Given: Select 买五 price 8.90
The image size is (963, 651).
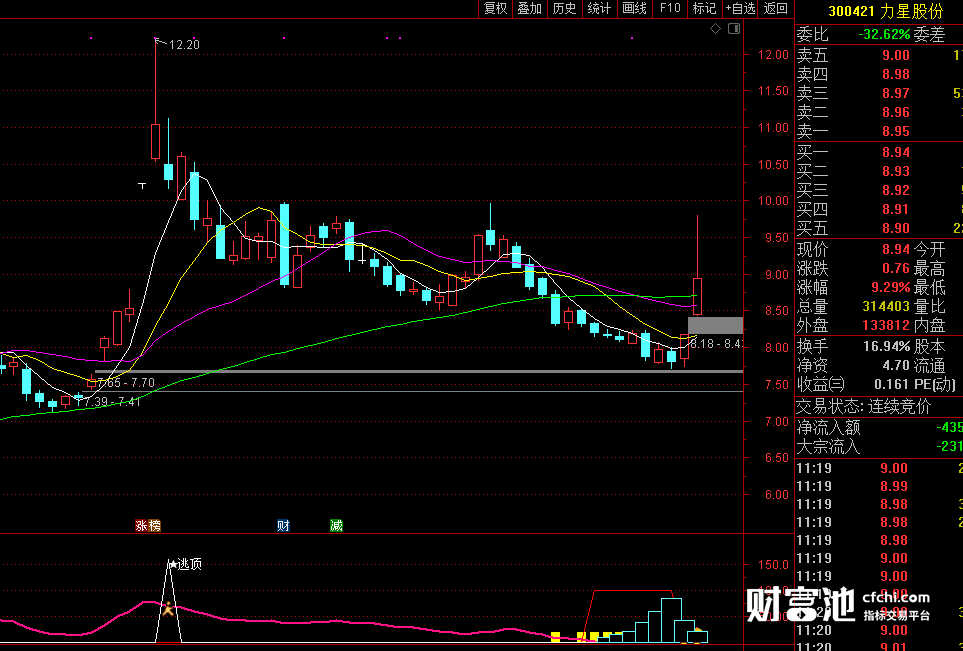Looking at the screenshot, I should (895, 228).
